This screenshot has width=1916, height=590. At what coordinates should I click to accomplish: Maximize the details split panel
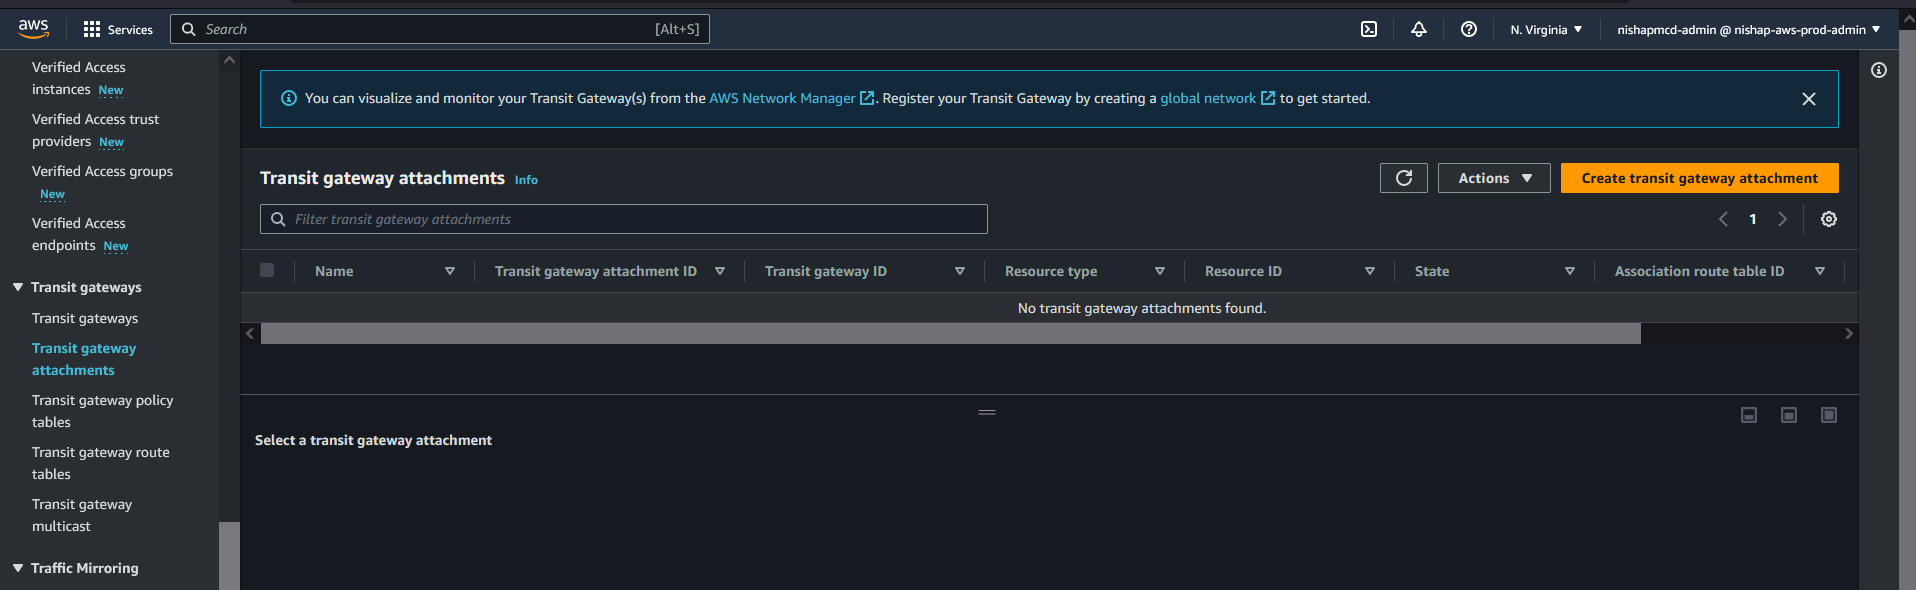pyautogui.click(x=1828, y=415)
